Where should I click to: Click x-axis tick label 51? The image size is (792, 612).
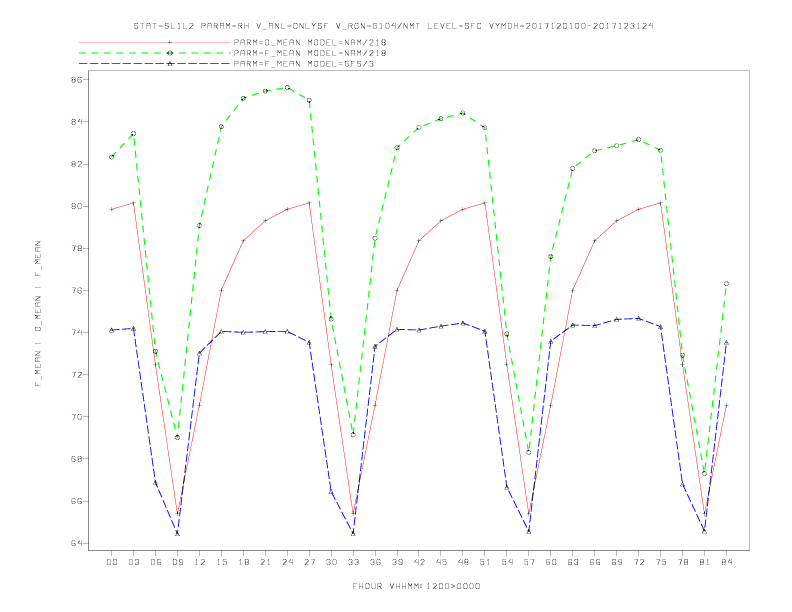[485, 562]
